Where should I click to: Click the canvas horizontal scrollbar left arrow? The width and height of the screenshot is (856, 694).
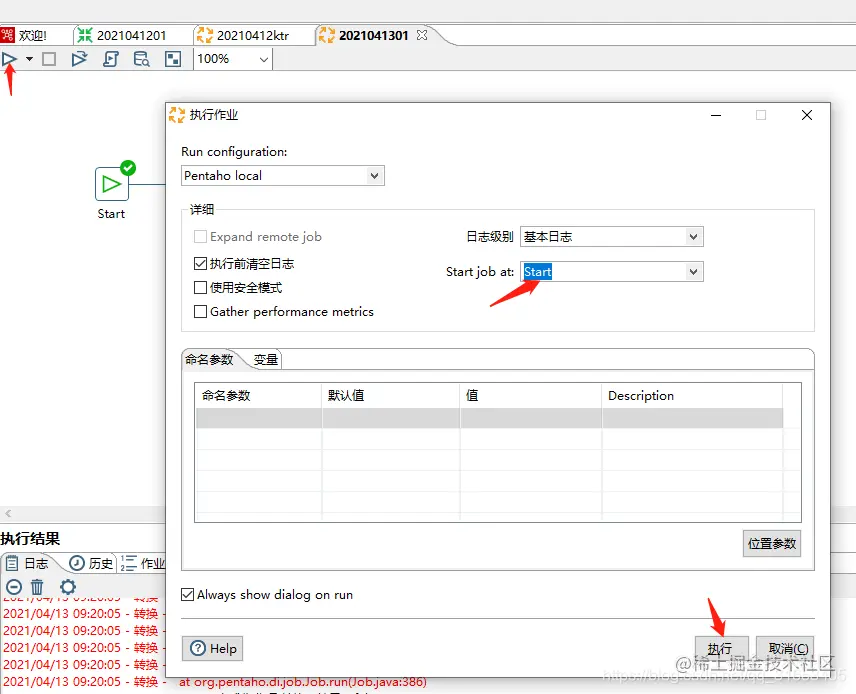[8, 513]
